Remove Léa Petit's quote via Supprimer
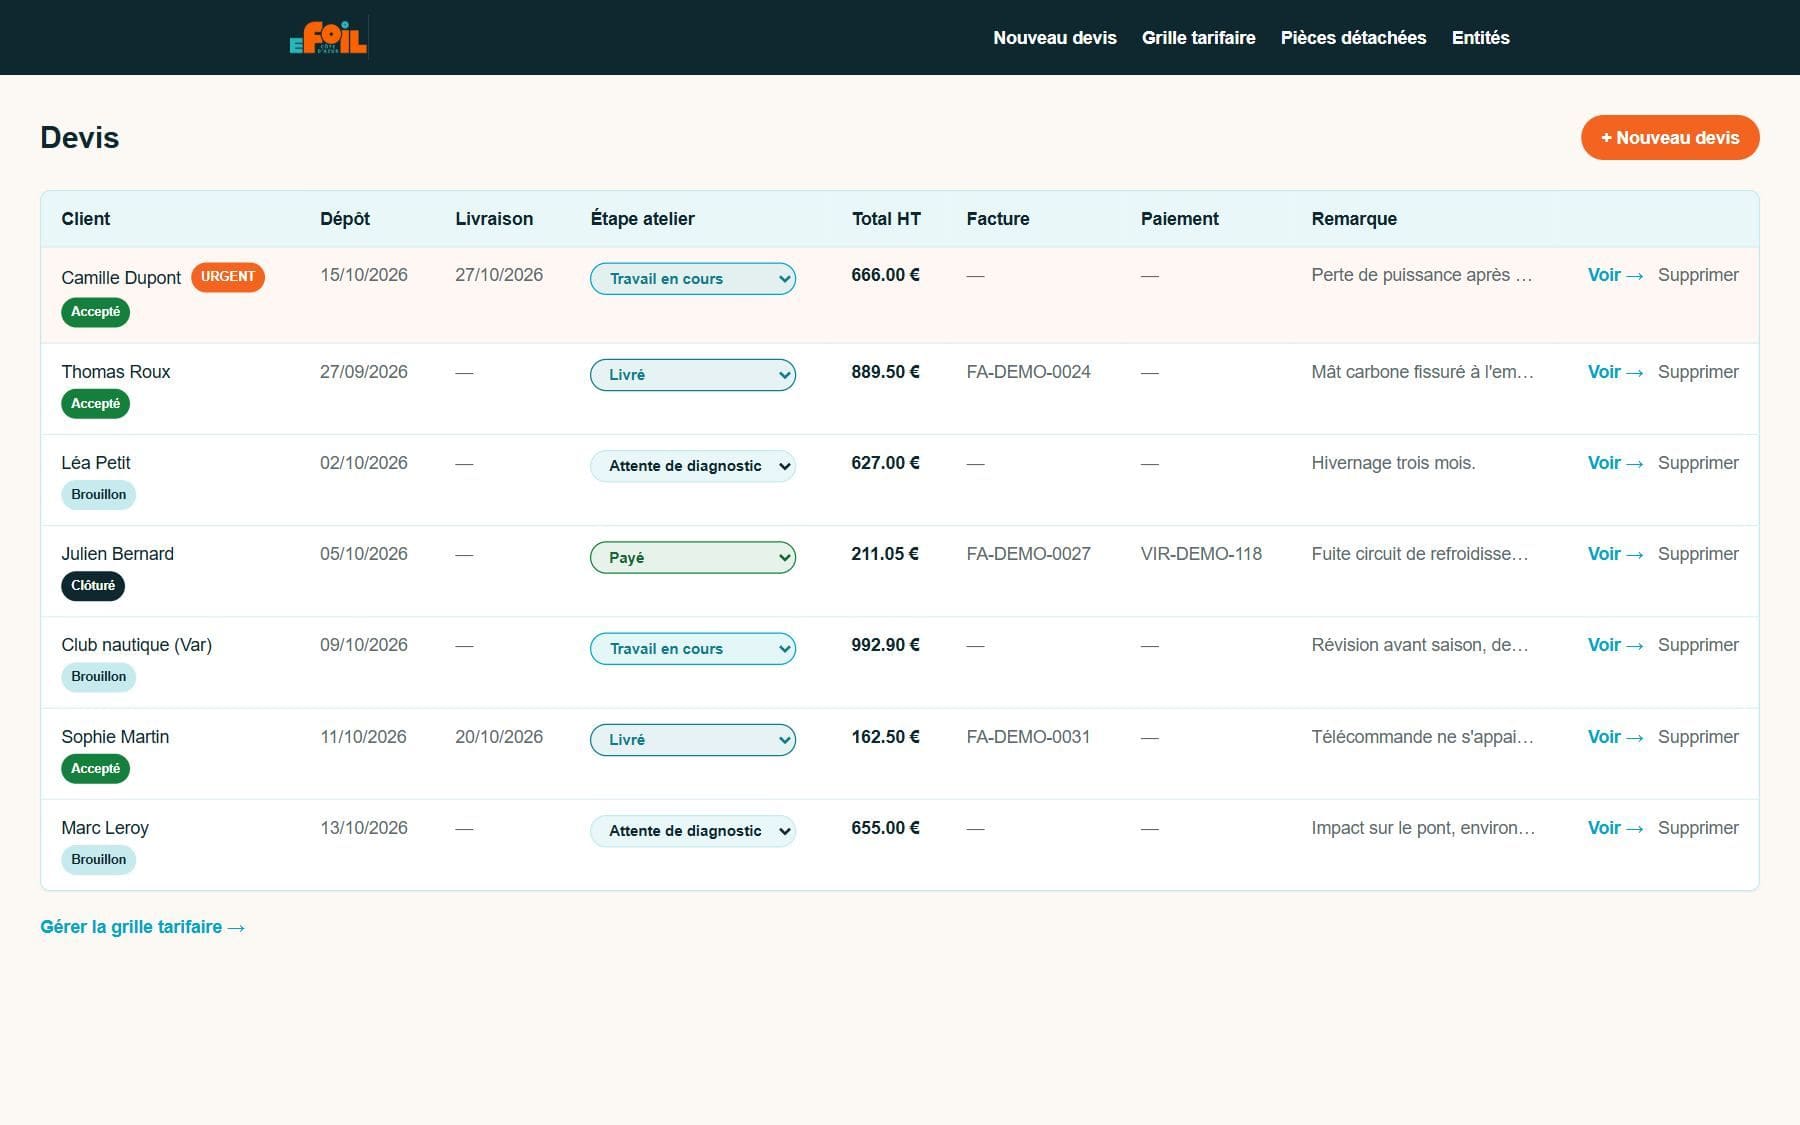The width and height of the screenshot is (1800, 1125). pyautogui.click(x=1698, y=463)
